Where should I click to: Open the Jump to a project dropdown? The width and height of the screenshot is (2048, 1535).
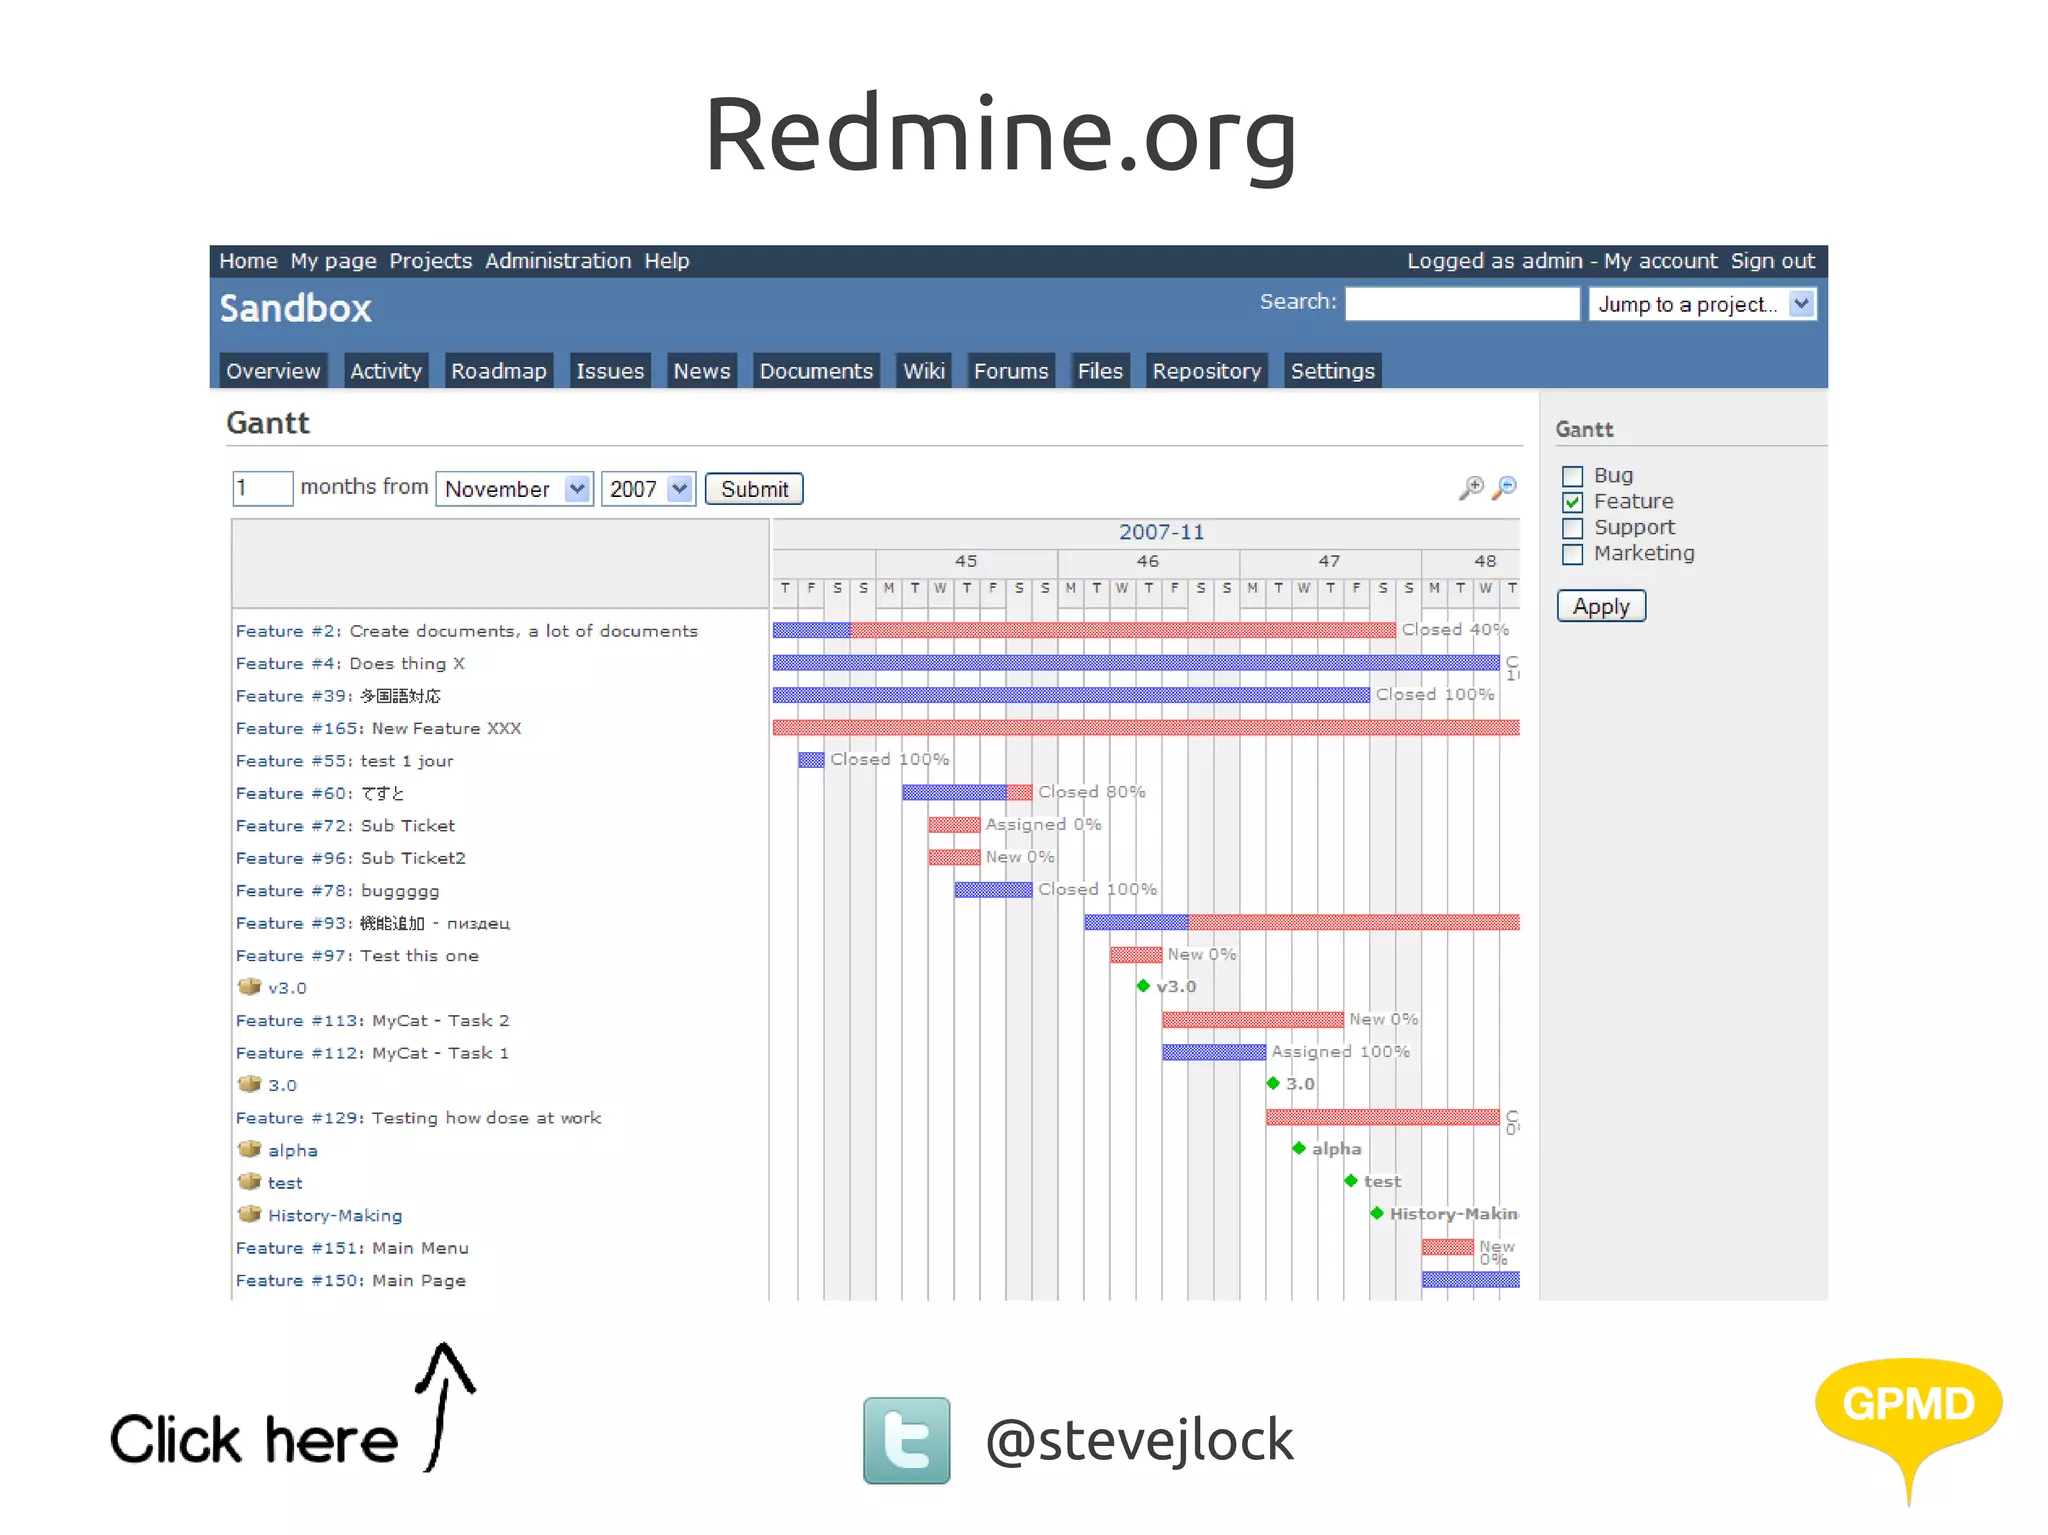pos(1702,304)
